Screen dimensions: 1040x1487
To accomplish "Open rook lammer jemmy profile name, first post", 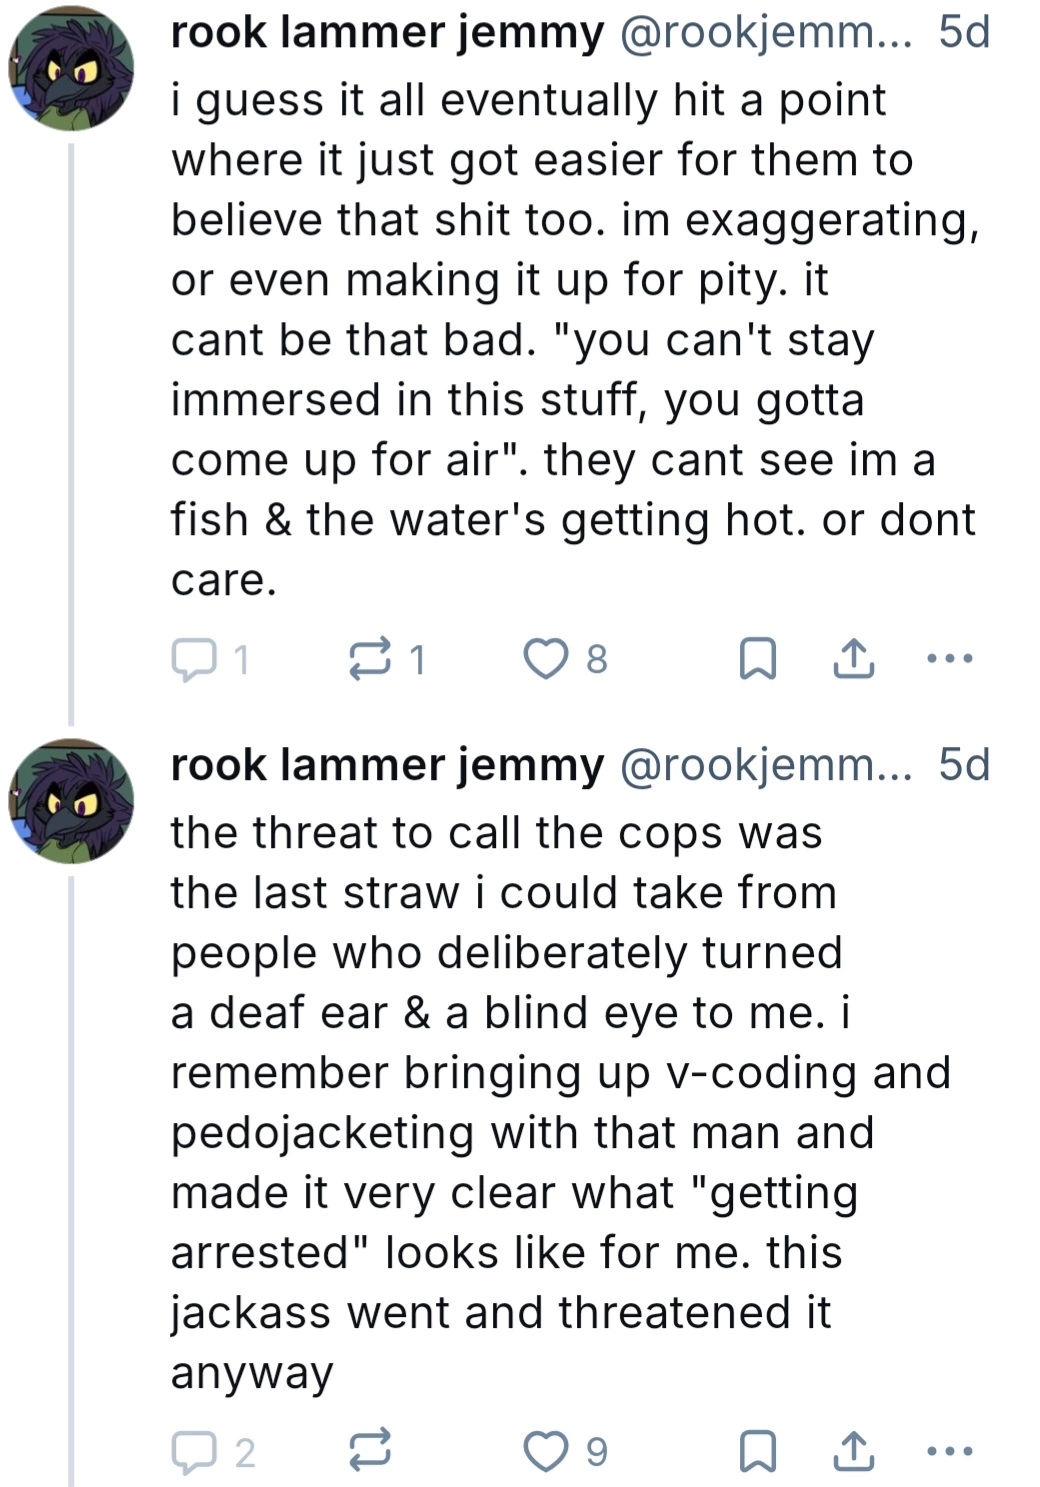I will [x=387, y=33].
